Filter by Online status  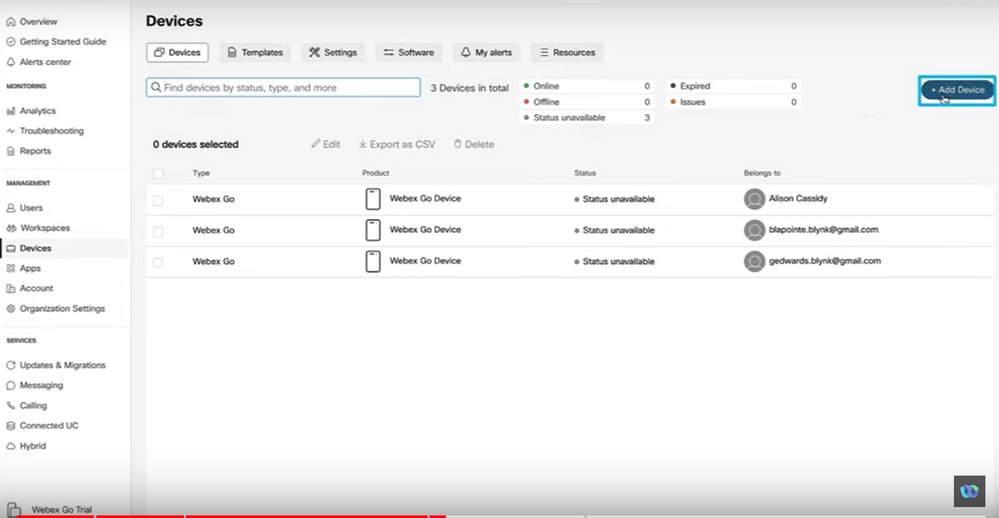pos(587,86)
